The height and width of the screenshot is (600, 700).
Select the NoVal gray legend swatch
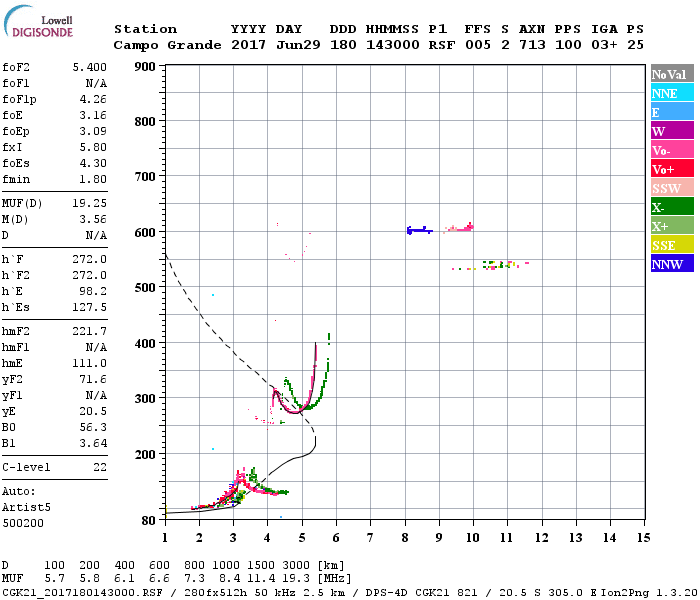[672, 74]
